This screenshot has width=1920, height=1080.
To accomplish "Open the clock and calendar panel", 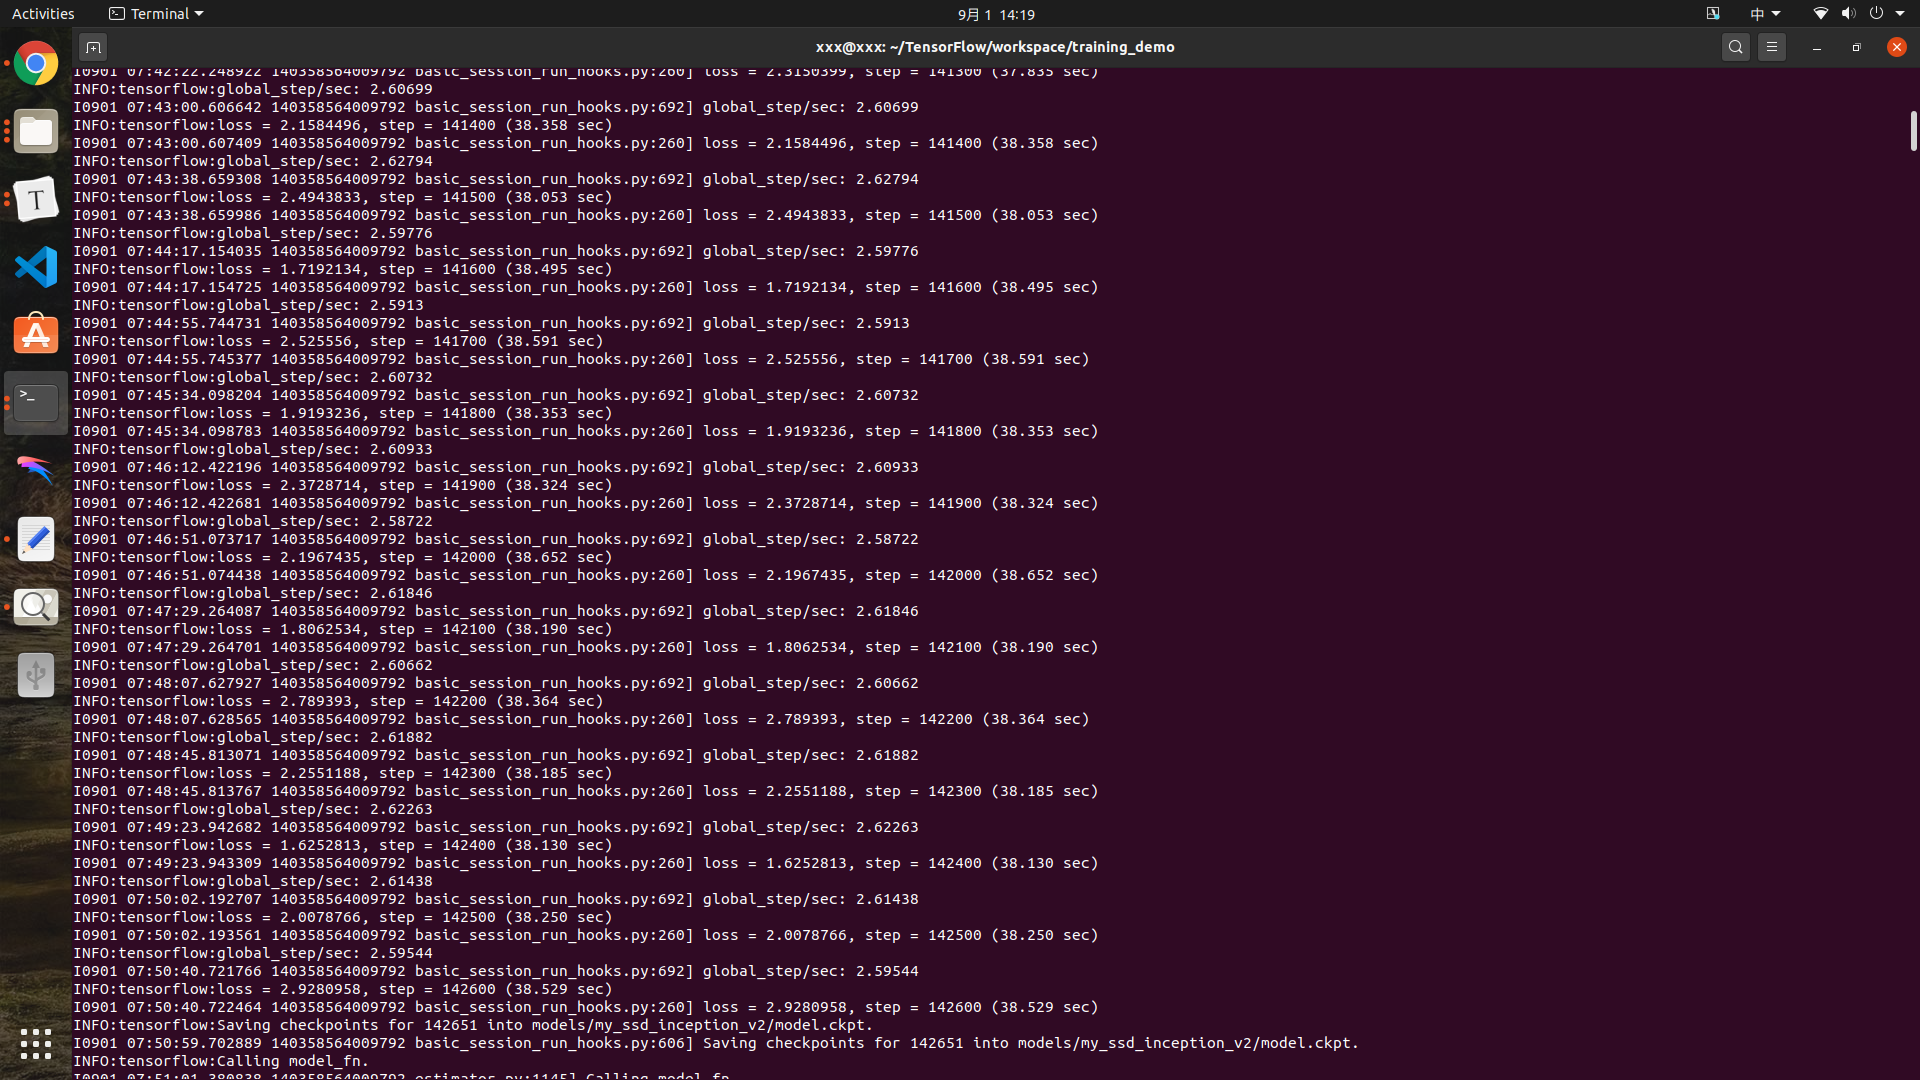I will coord(996,14).
